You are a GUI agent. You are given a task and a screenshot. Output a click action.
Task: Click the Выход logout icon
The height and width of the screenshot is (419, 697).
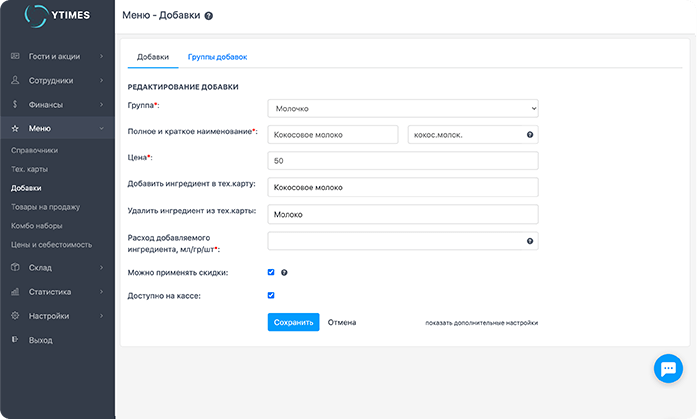click(15, 340)
